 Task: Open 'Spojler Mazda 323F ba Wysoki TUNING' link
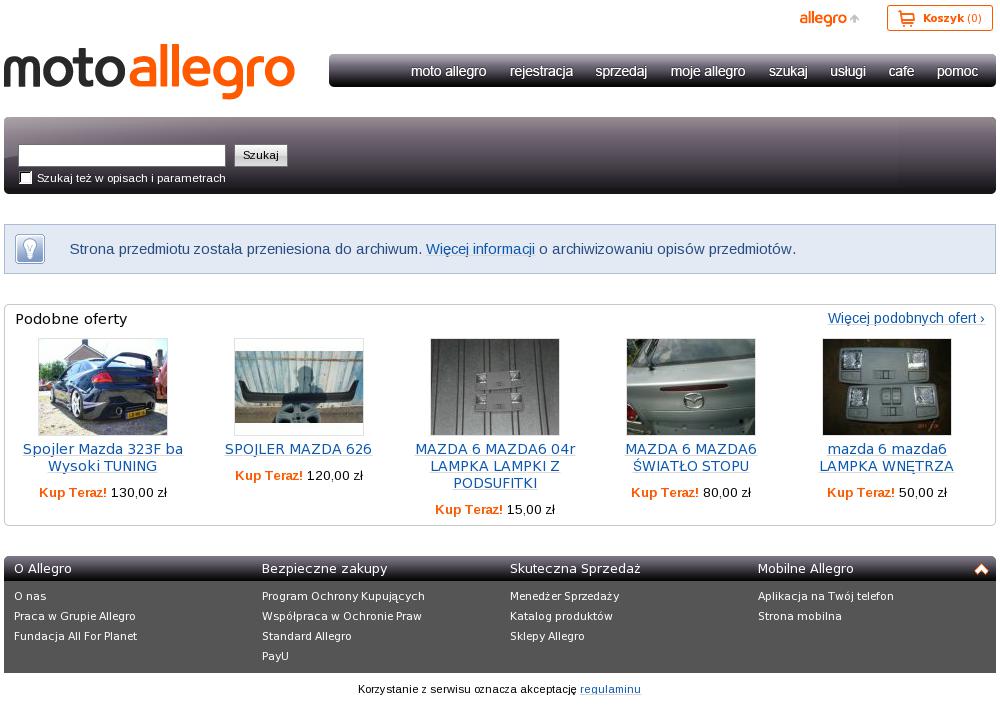click(103, 458)
